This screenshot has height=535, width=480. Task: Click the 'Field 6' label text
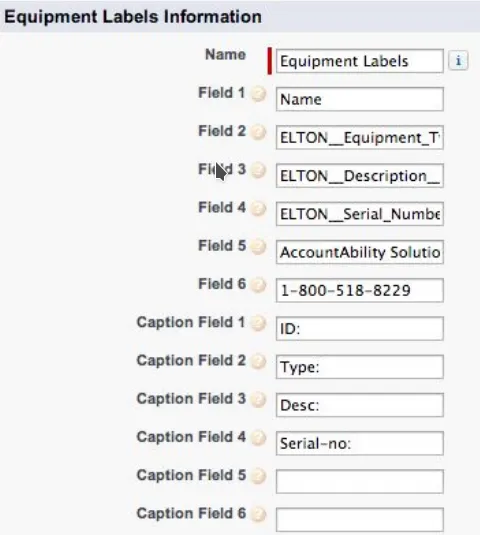tap(222, 284)
